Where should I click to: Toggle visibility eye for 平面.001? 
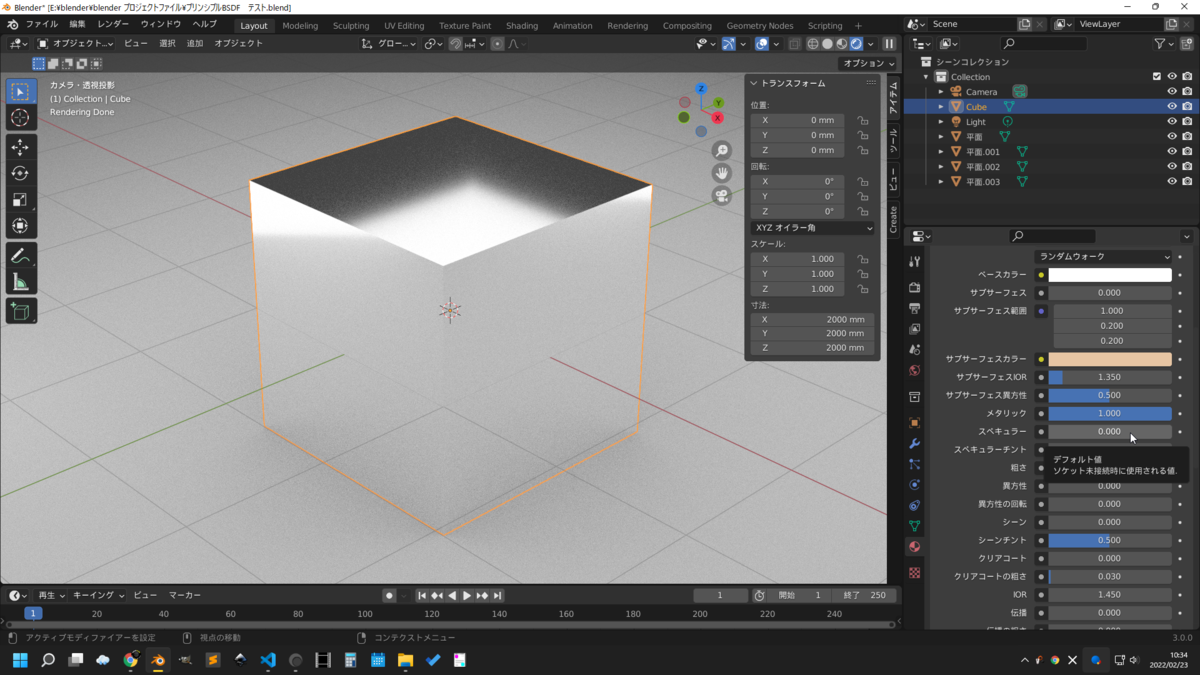[x=1172, y=151]
